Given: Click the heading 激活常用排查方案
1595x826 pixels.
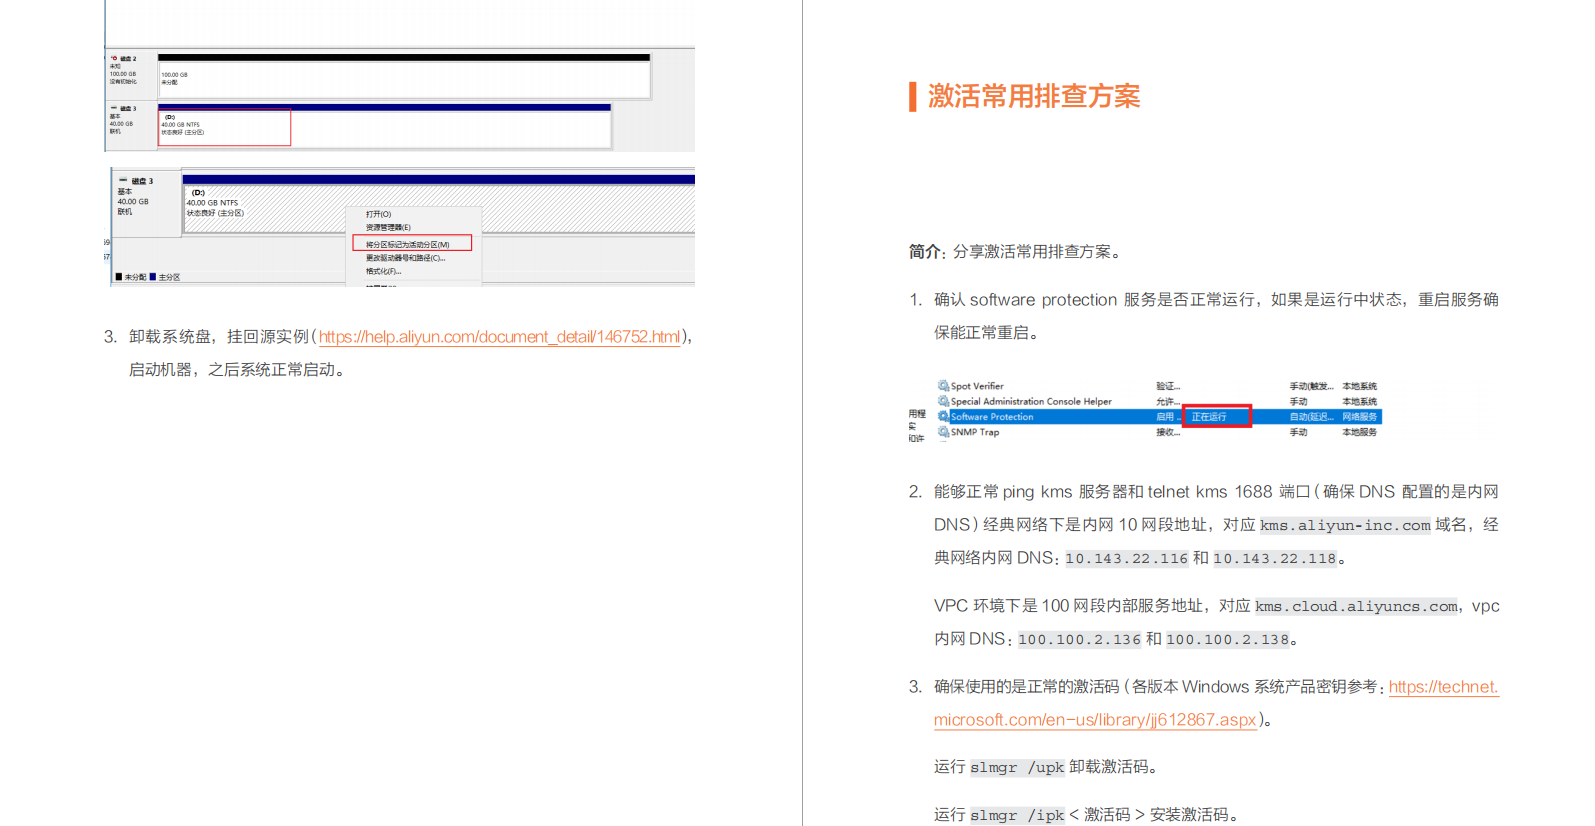Looking at the screenshot, I should pos(1034,96).
